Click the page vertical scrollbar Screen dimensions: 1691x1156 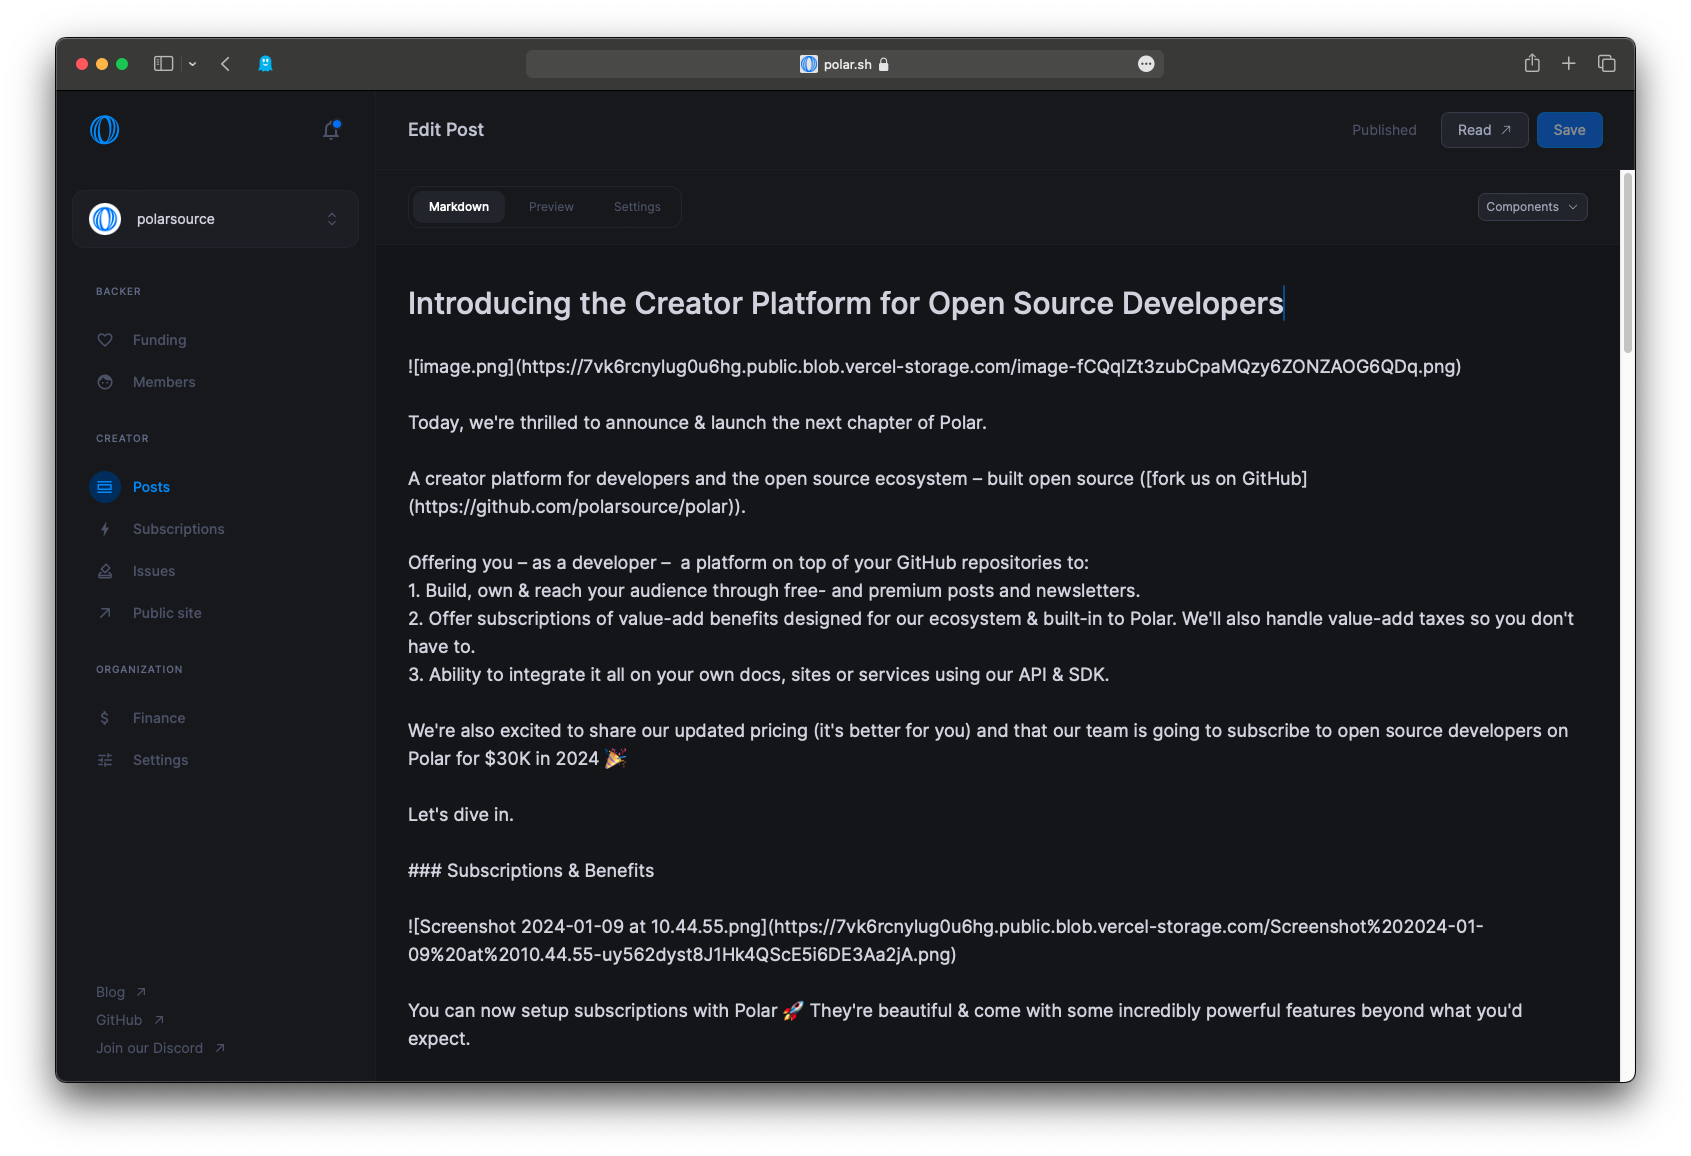1628,263
